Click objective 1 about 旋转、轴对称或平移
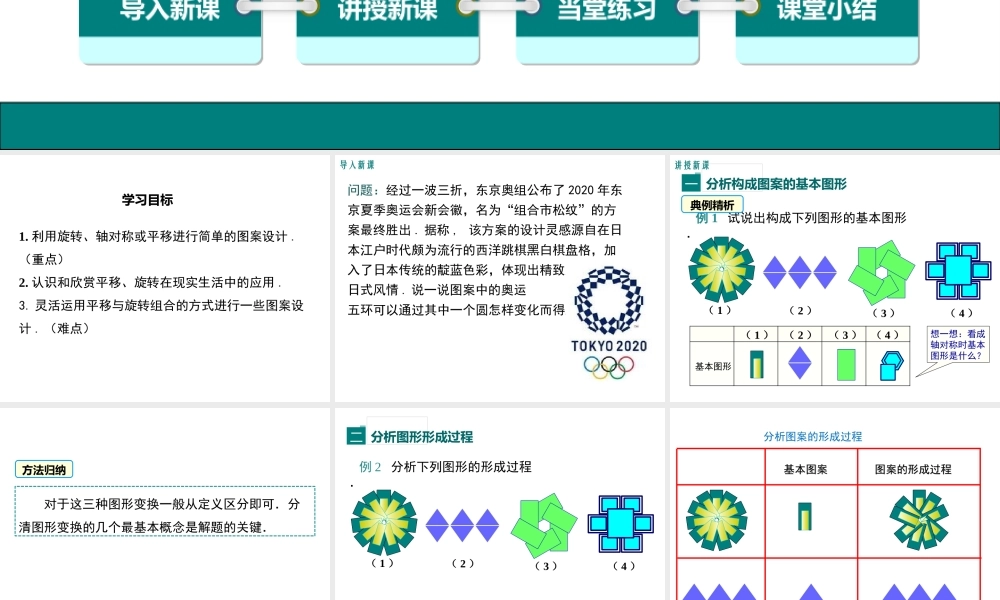1000x600 pixels. coord(156,247)
